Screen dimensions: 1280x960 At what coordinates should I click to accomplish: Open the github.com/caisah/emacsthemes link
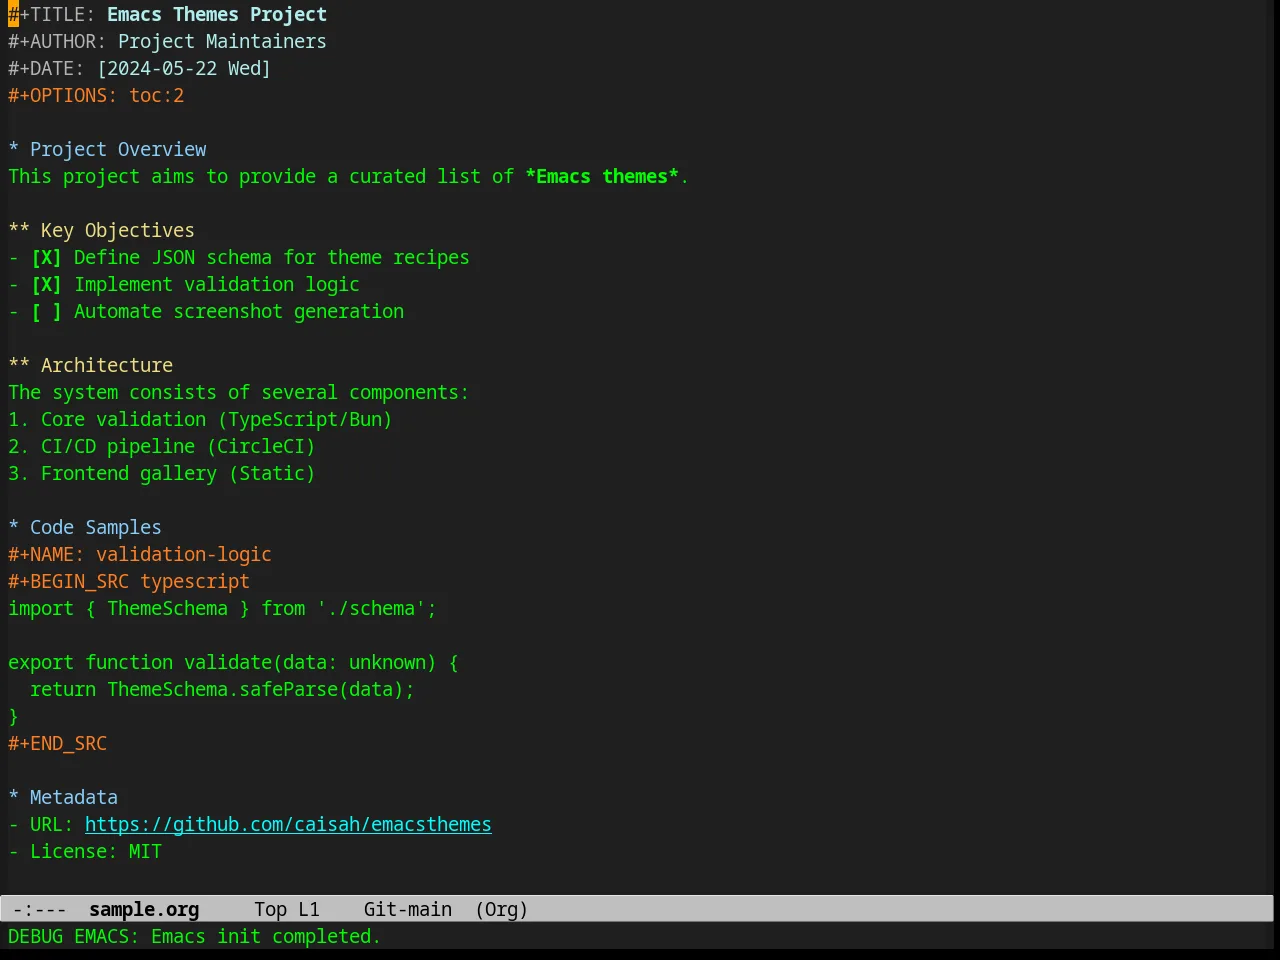tap(288, 824)
